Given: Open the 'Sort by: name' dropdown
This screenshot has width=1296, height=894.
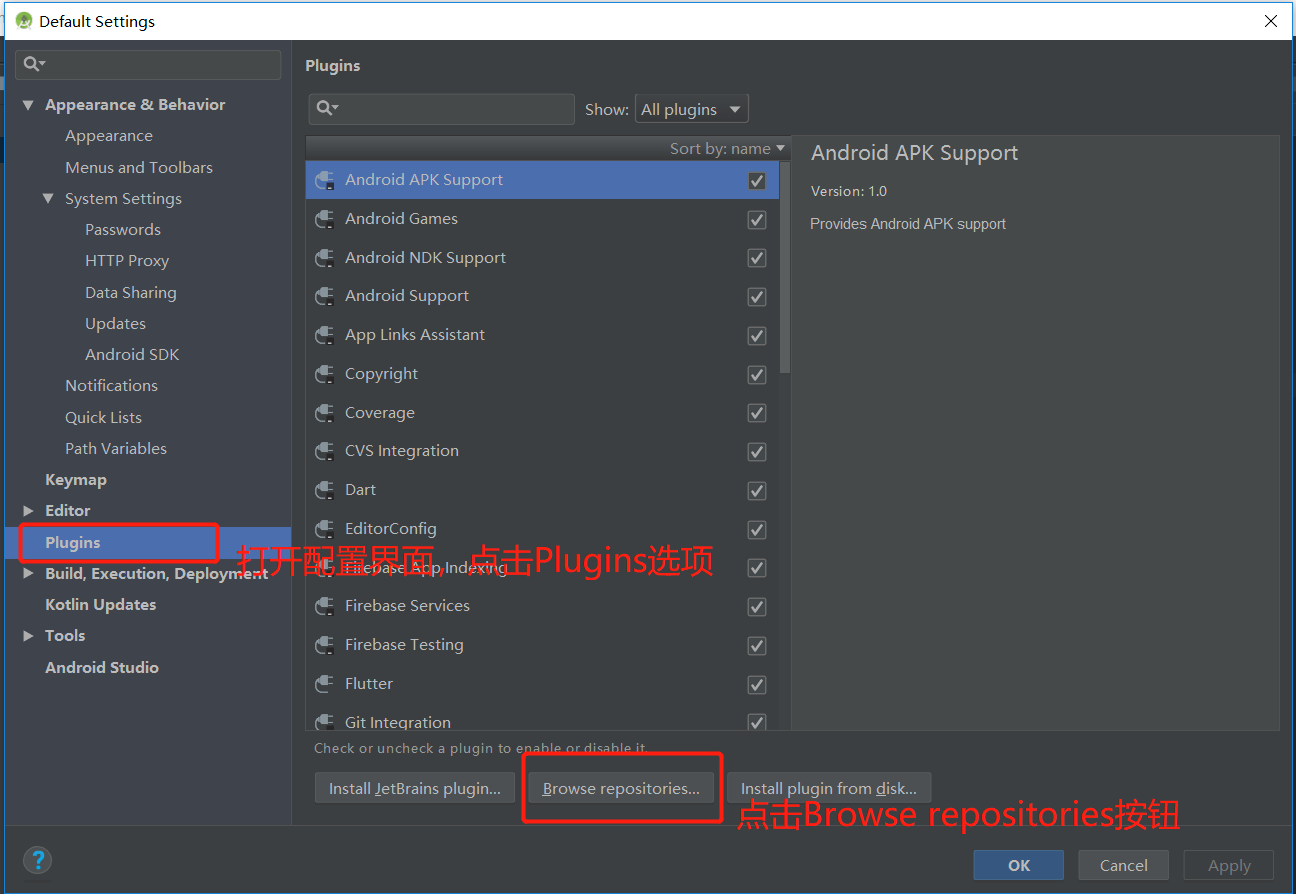Looking at the screenshot, I should pyautogui.click(x=727, y=149).
